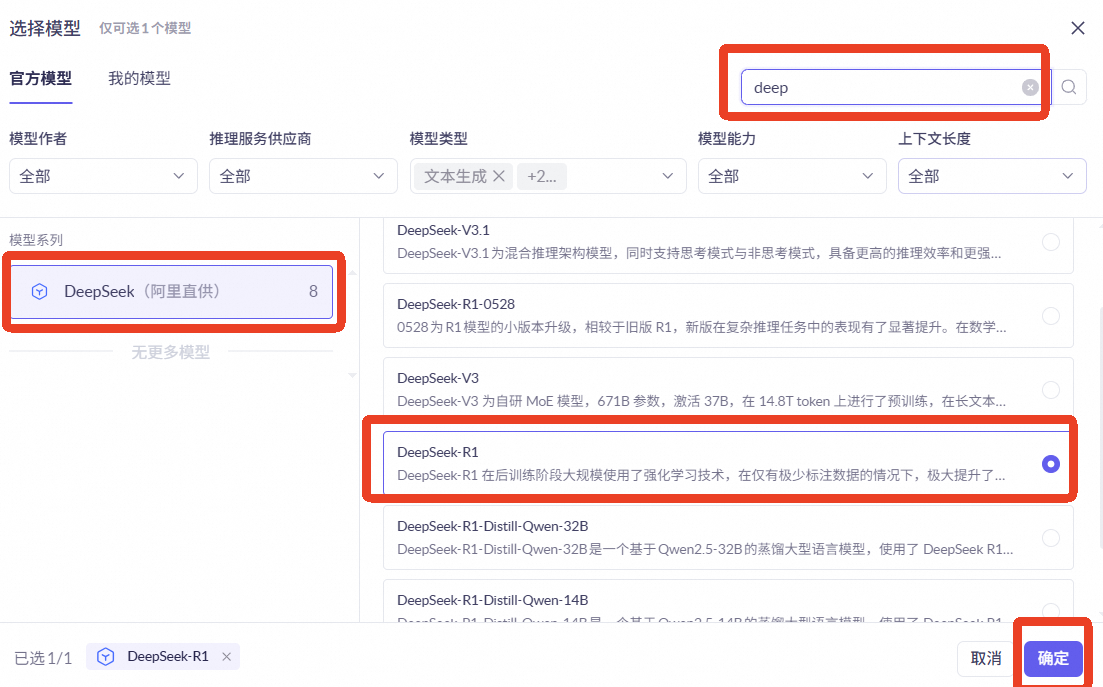Click the DeepSeek-V3 model title
The height and width of the screenshot is (687, 1103).
(x=438, y=378)
